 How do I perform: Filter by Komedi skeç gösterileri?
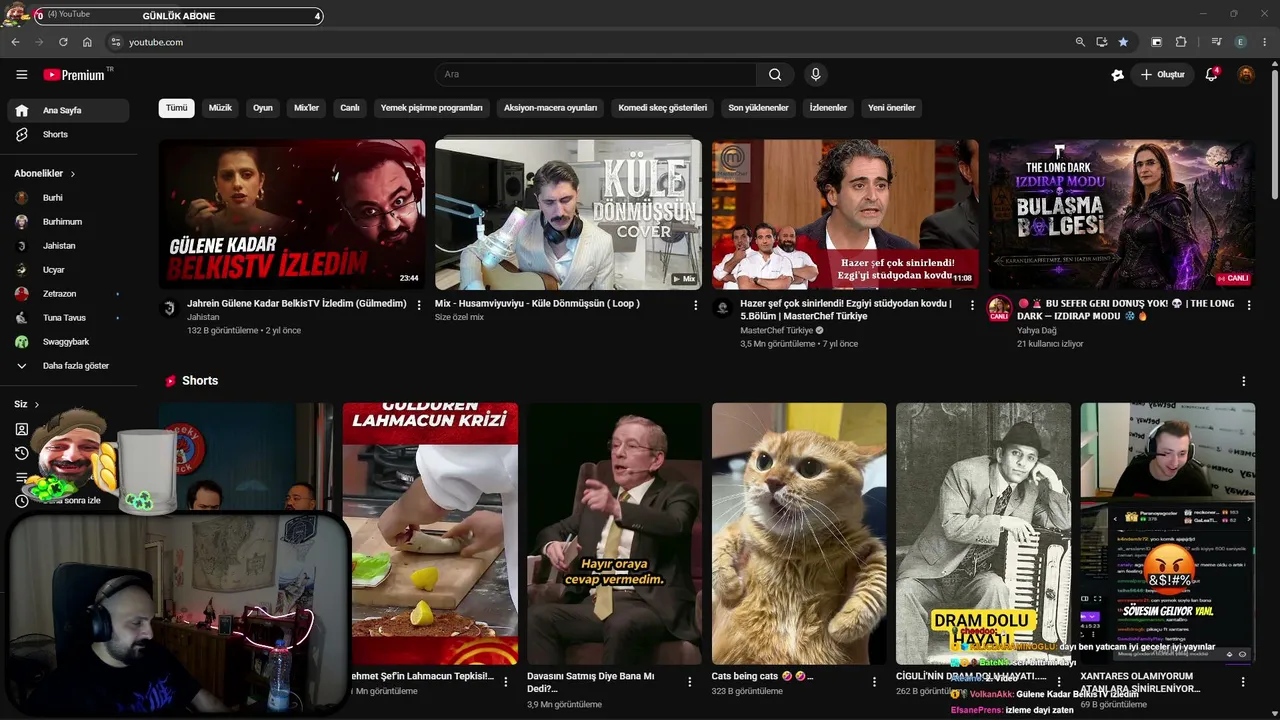(663, 108)
